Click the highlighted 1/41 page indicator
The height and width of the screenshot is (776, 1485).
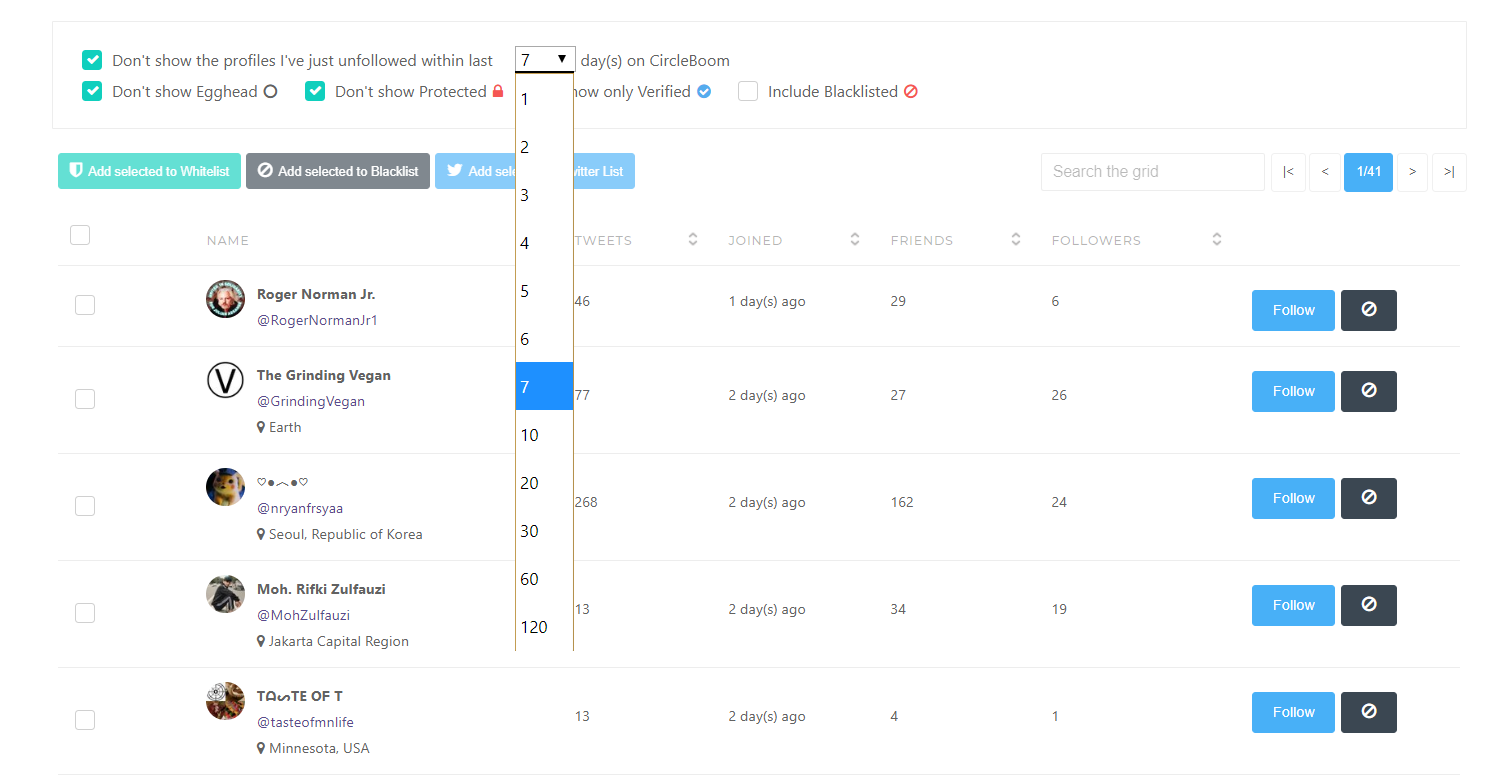1368,172
